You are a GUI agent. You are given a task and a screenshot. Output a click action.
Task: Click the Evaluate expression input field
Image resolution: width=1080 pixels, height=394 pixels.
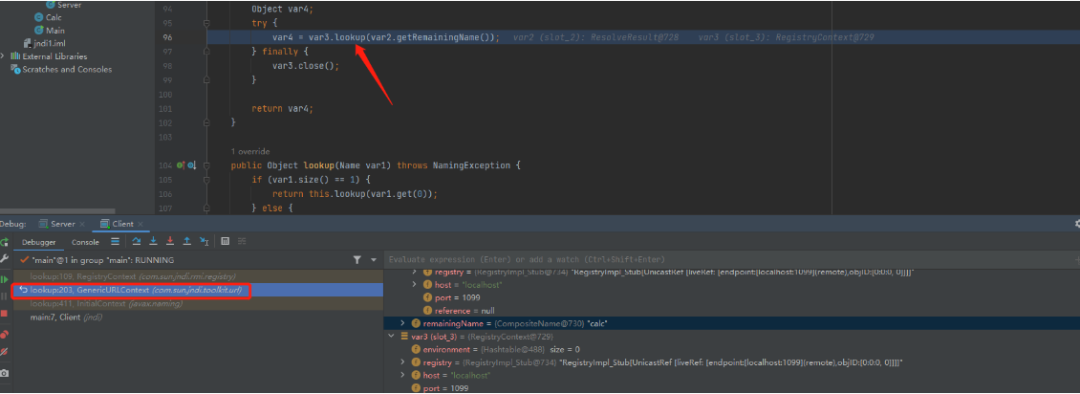730,260
